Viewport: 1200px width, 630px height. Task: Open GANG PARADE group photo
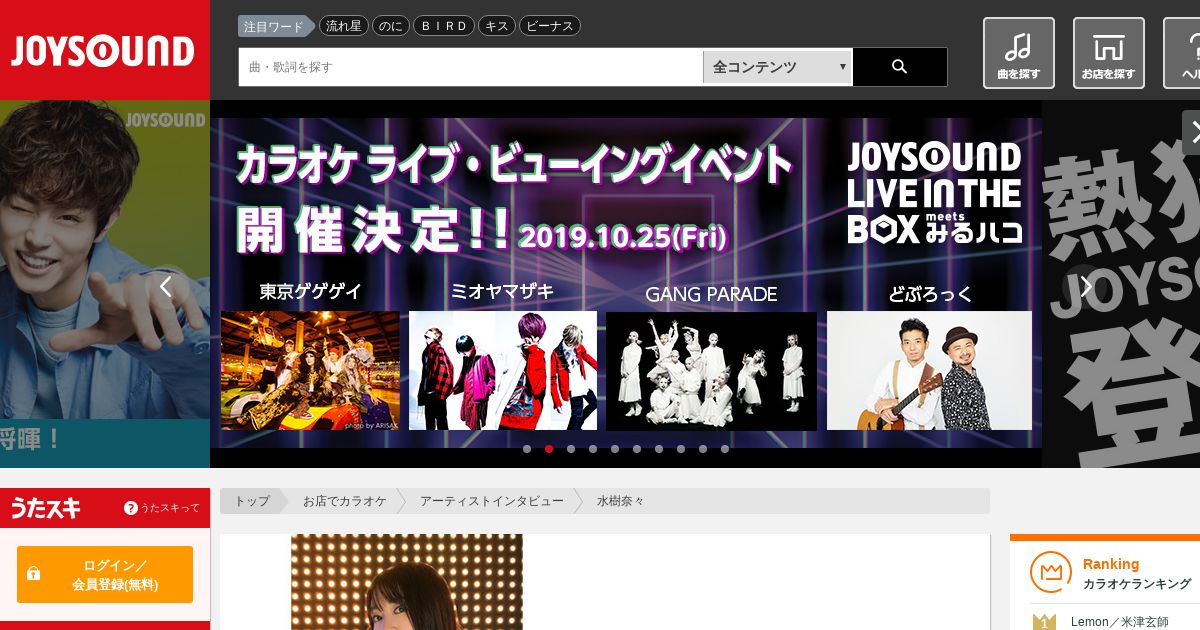711,371
